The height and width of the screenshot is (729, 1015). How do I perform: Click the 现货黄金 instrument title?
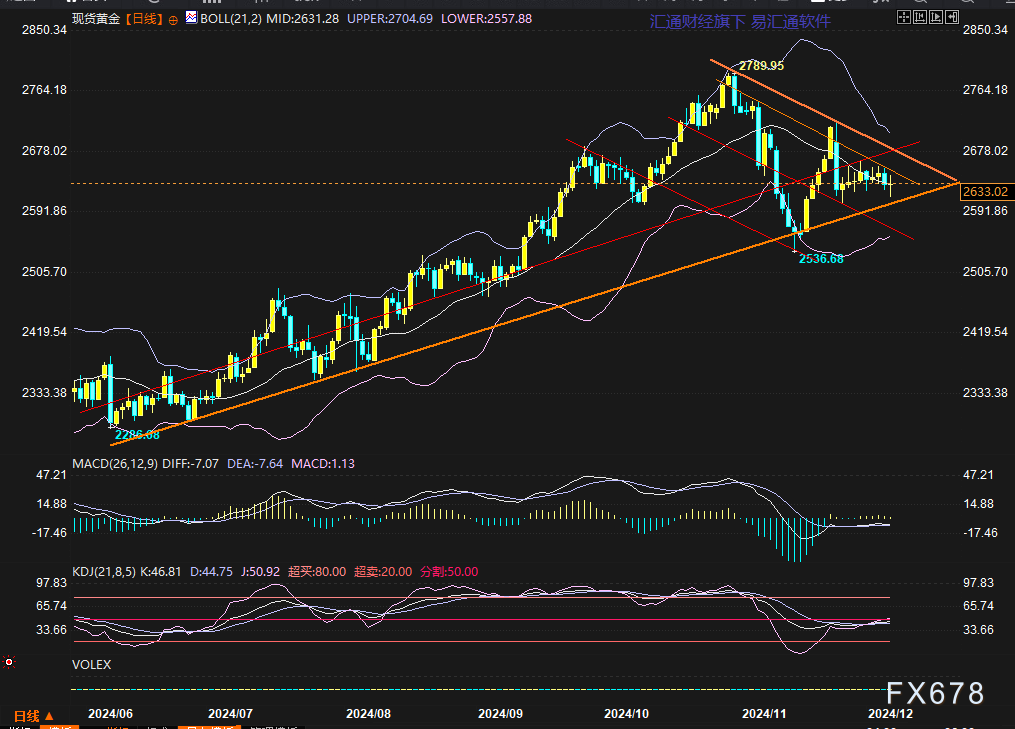coord(96,19)
